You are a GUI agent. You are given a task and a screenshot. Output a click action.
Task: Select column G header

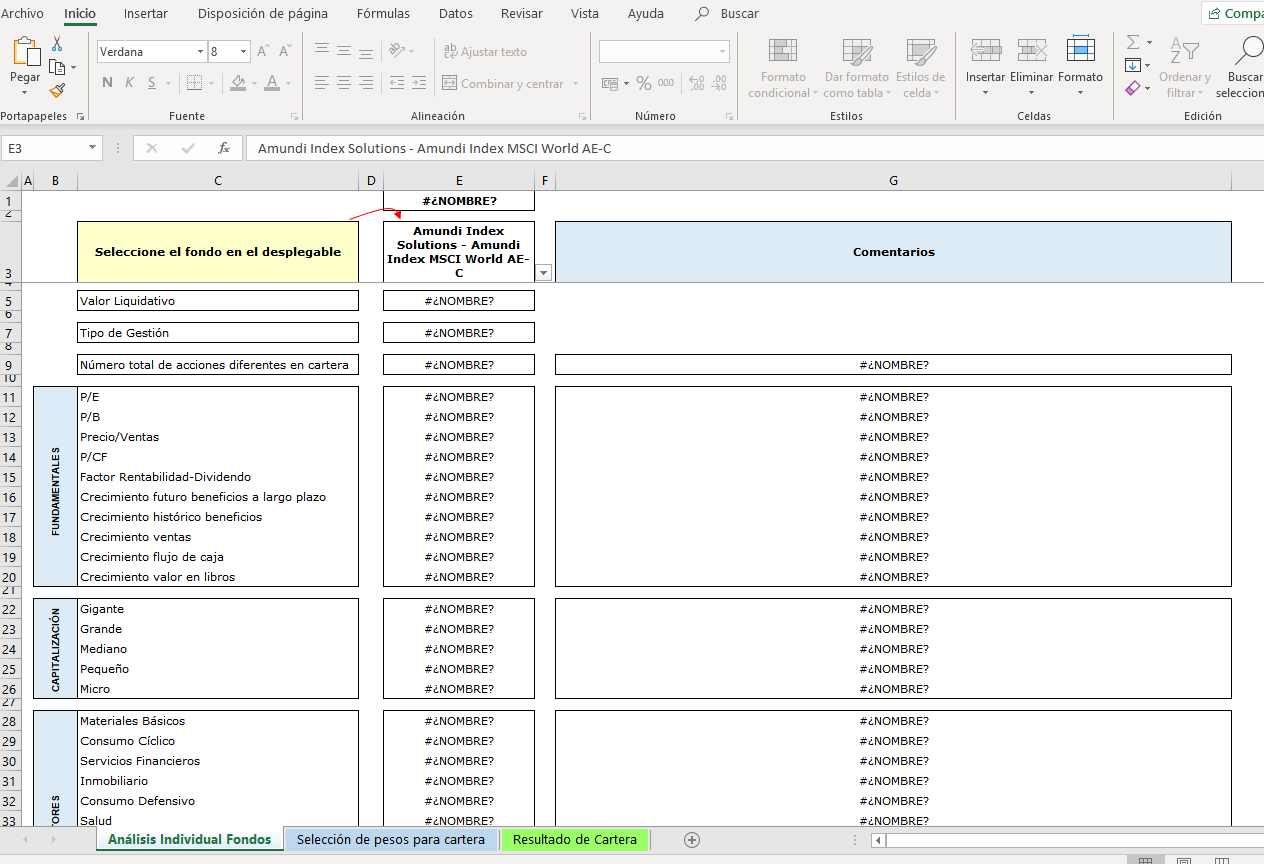(893, 181)
